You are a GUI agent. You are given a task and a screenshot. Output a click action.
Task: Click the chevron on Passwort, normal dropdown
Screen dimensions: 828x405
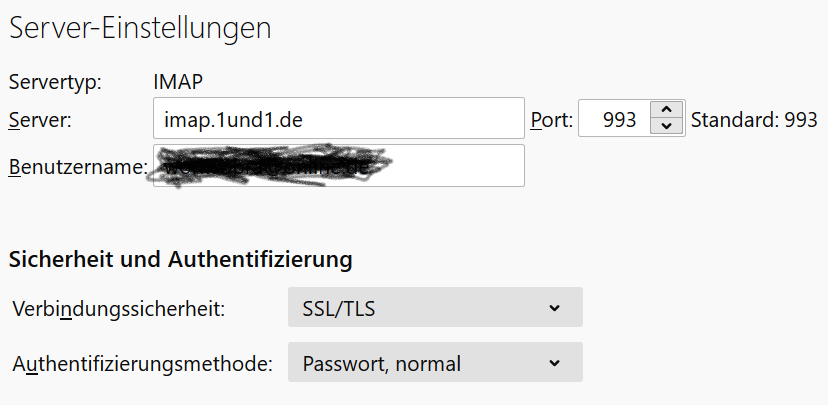point(555,363)
